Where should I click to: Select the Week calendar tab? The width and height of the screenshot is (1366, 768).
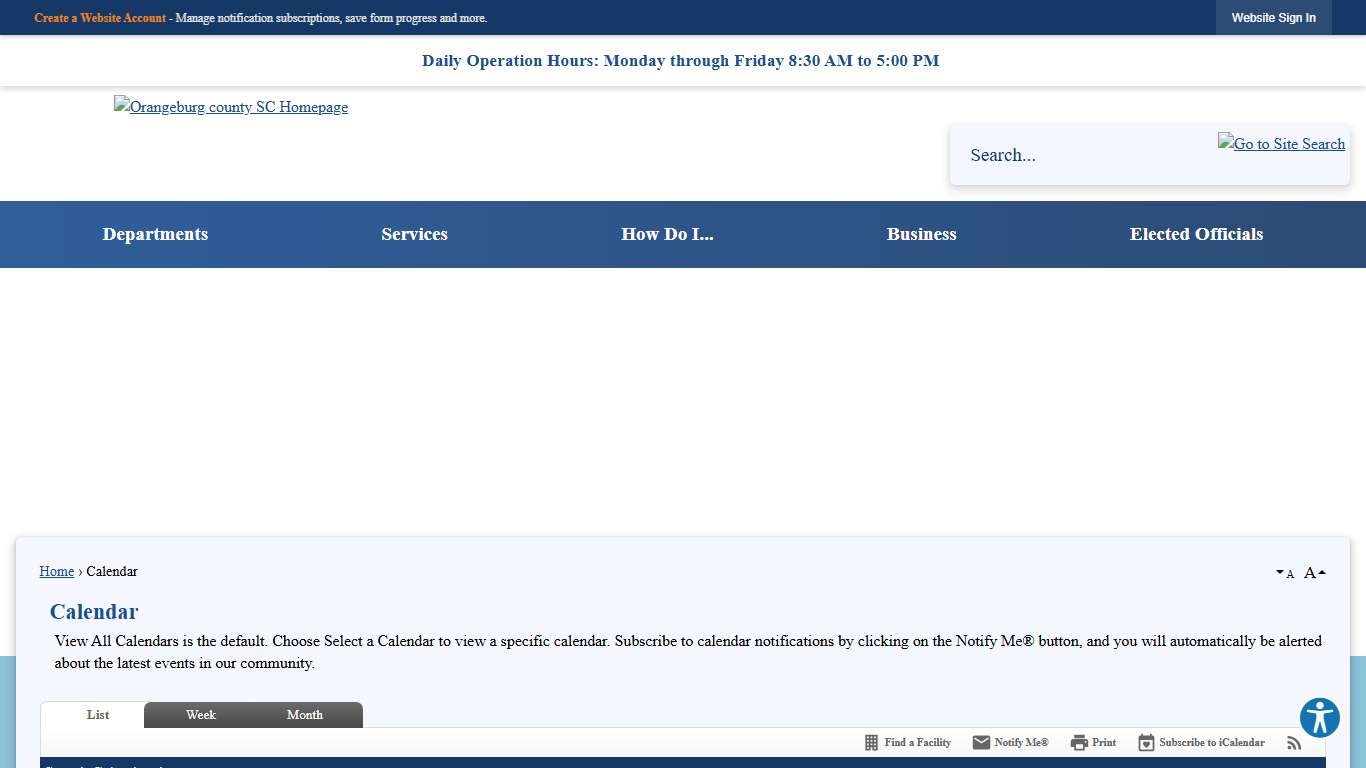coord(200,714)
